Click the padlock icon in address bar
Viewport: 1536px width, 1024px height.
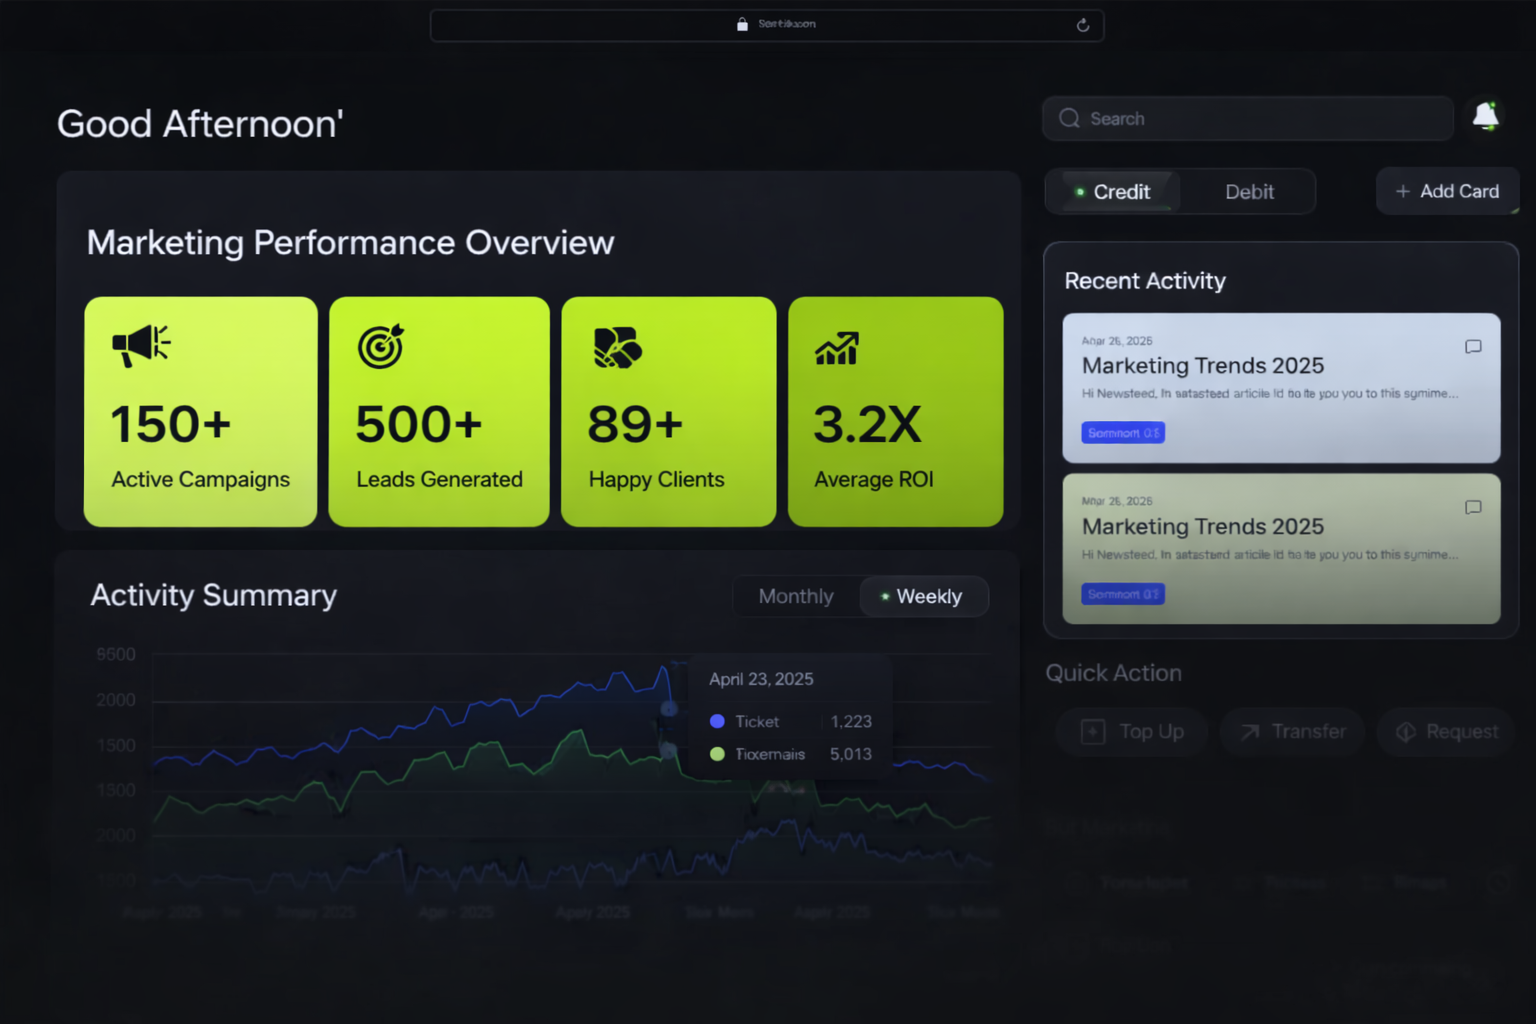click(x=742, y=24)
